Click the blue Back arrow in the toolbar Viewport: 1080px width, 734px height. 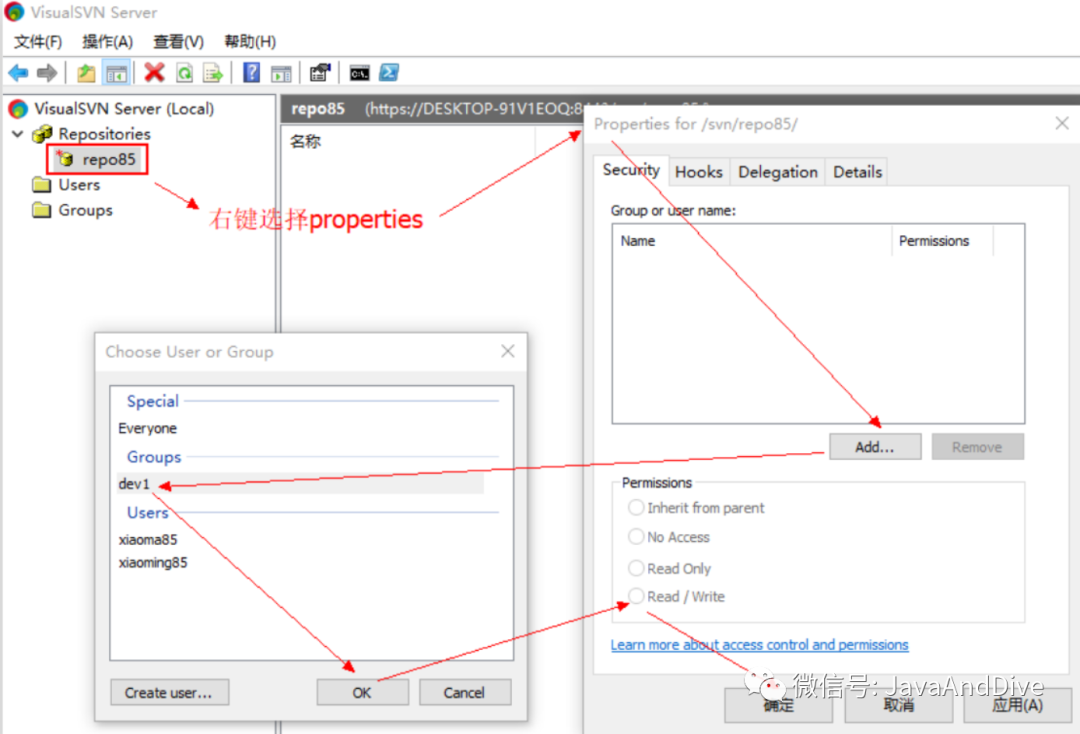(18, 72)
